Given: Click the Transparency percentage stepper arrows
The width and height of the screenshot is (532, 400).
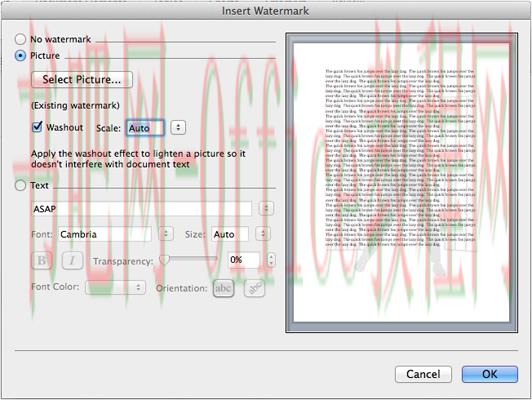Looking at the screenshot, I should pyautogui.click(x=271, y=260).
